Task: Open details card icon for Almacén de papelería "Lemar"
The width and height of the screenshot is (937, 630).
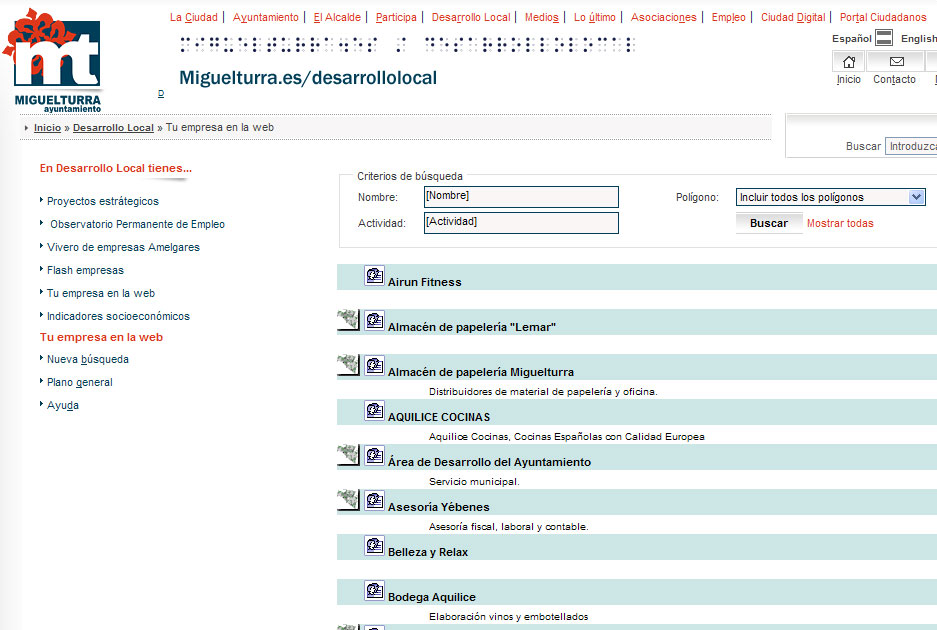Action: point(374,320)
